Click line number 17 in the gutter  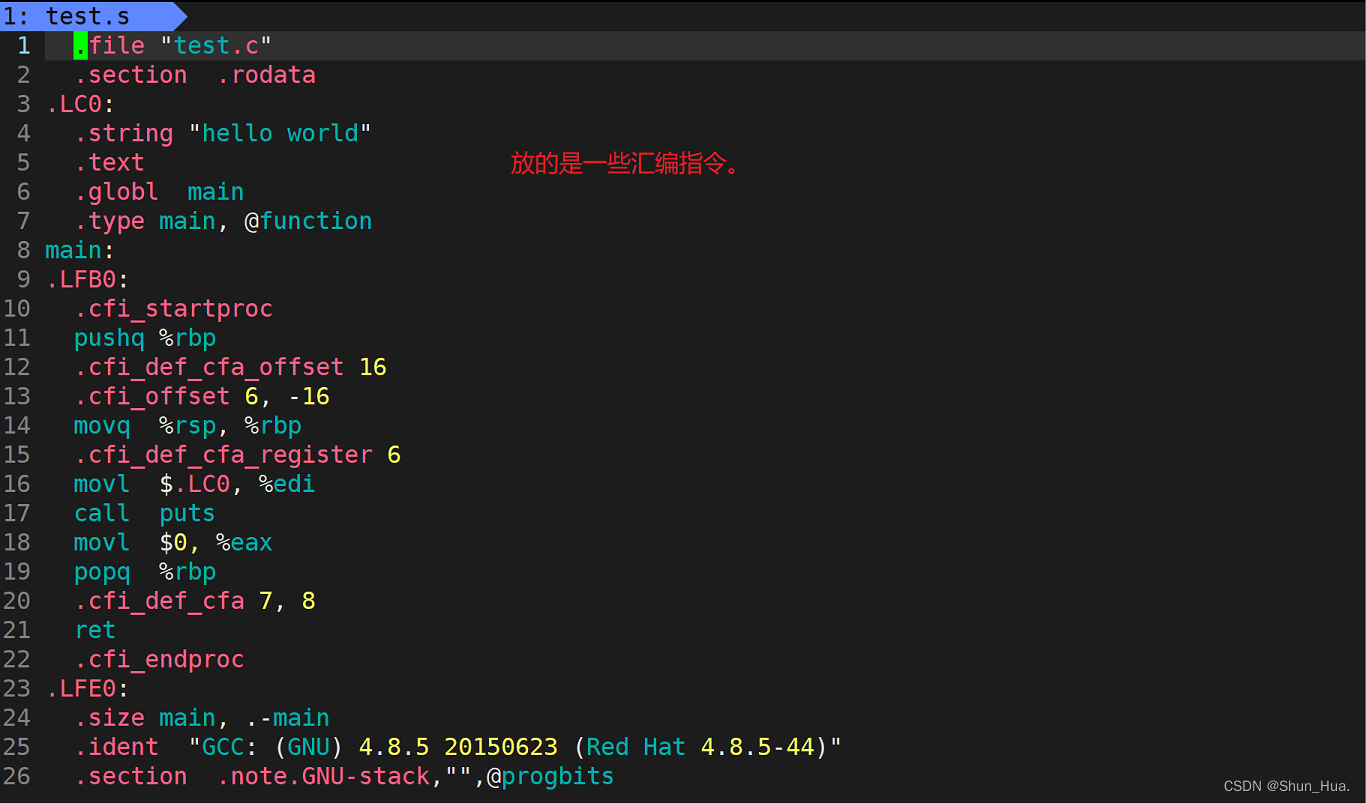17,513
